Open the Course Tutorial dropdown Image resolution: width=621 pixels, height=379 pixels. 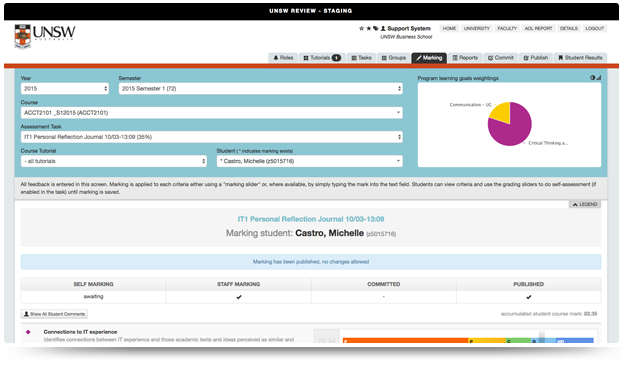pos(114,161)
